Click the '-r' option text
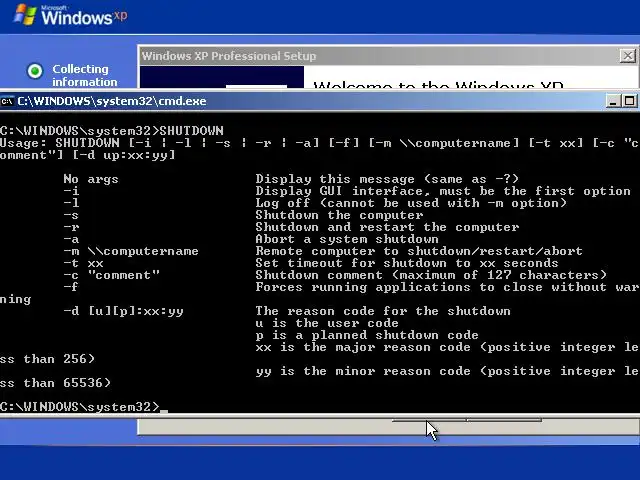The width and height of the screenshot is (640, 480). [71, 227]
